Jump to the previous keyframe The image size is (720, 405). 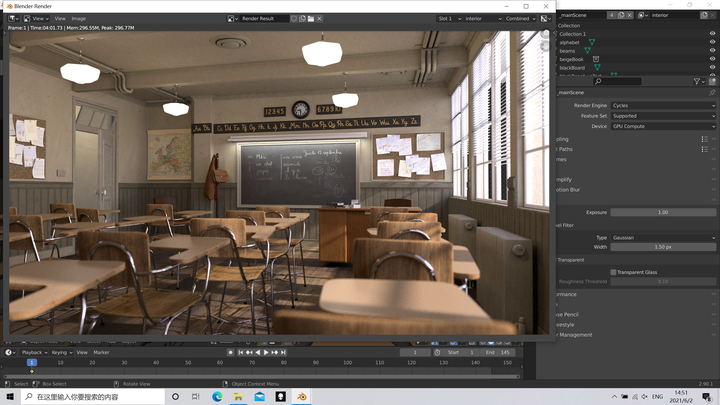249,353
